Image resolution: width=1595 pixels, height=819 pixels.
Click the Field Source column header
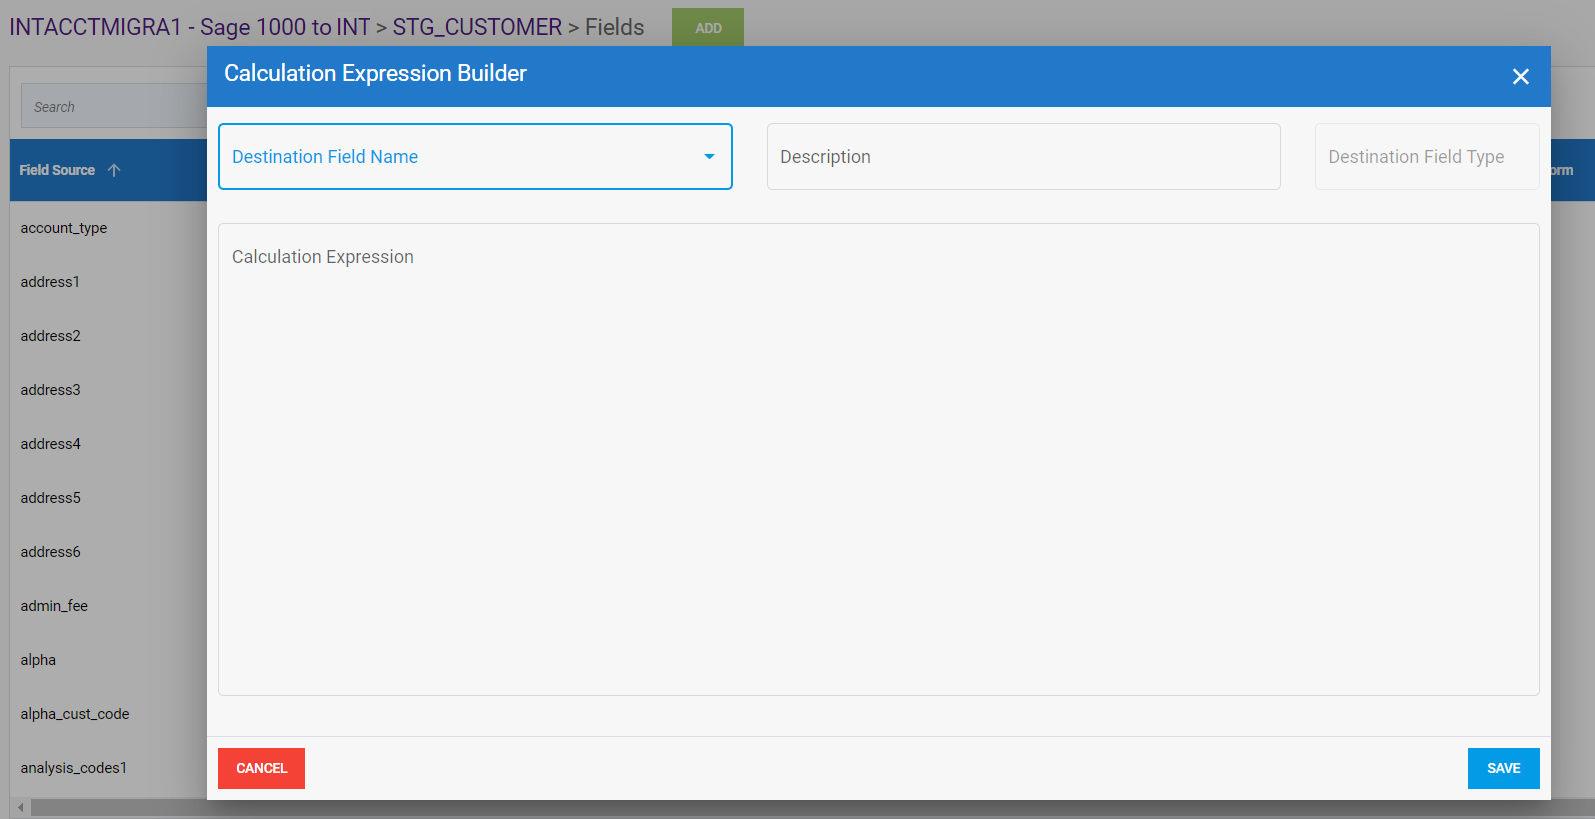[57, 170]
